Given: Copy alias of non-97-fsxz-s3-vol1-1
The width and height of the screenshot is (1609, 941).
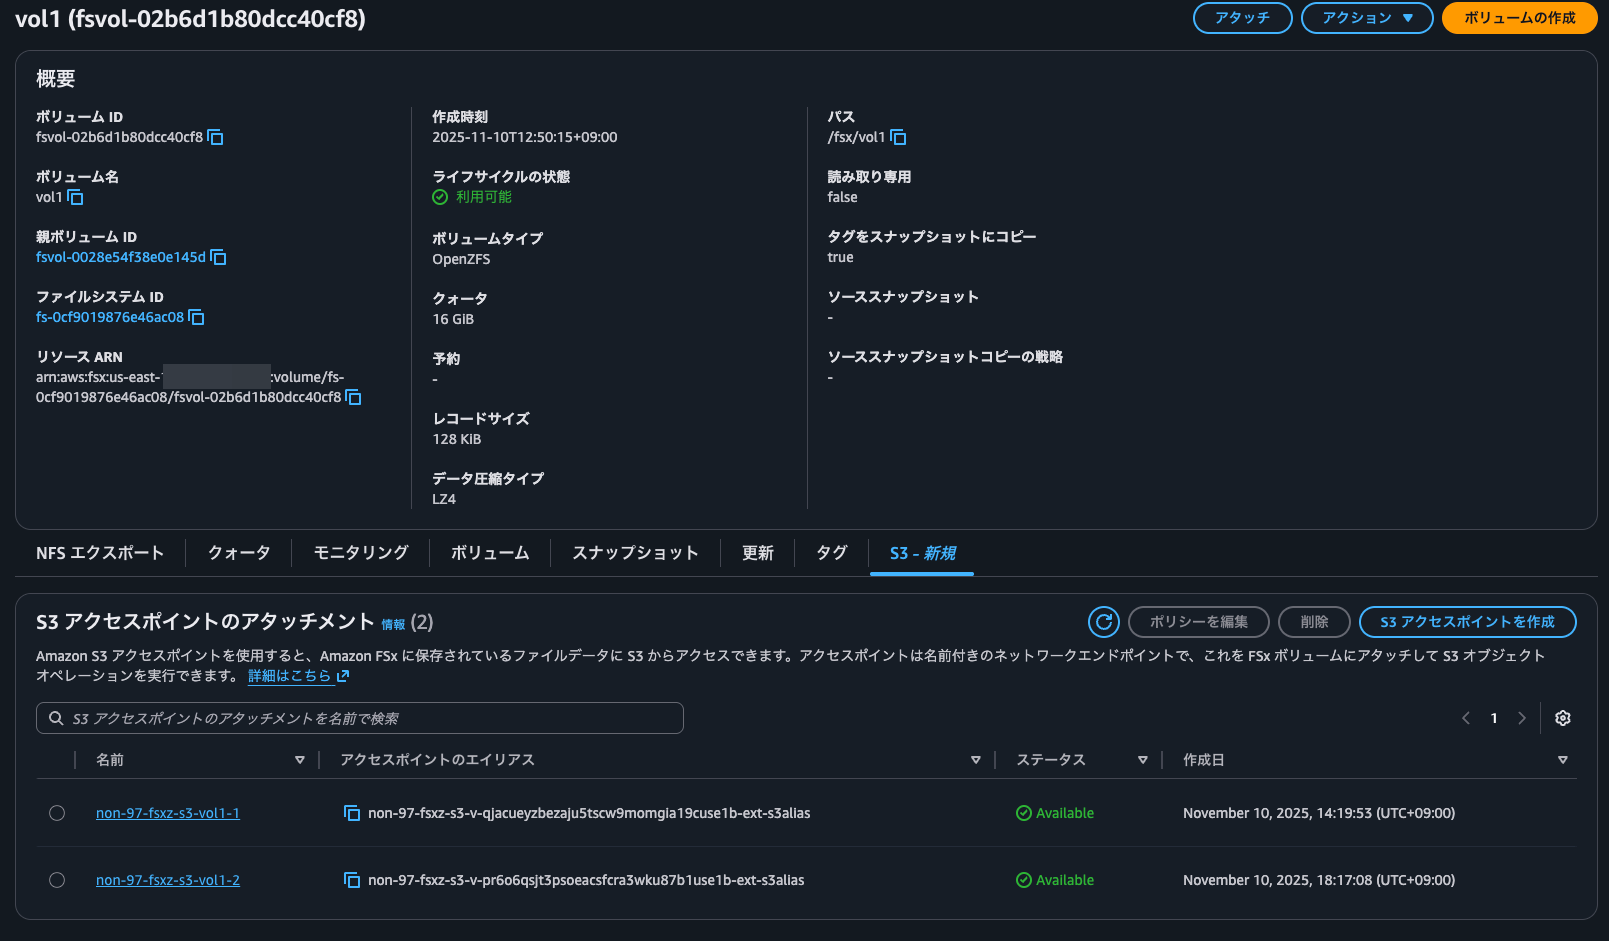Looking at the screenshot, I should [x=352, y=813].
